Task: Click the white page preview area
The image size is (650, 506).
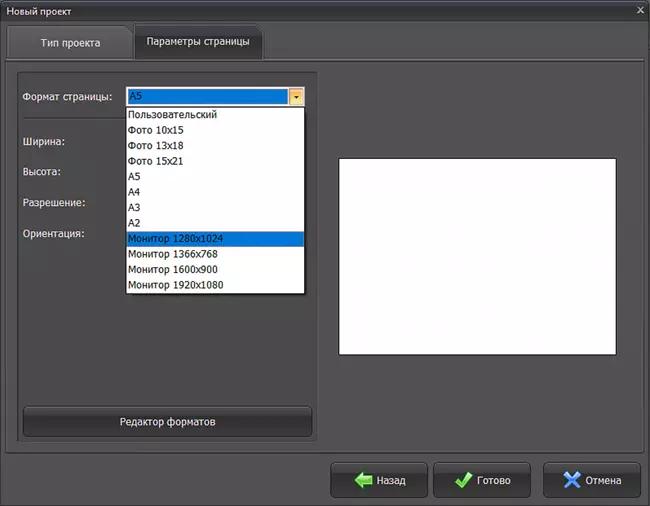Action: [477, 257]
